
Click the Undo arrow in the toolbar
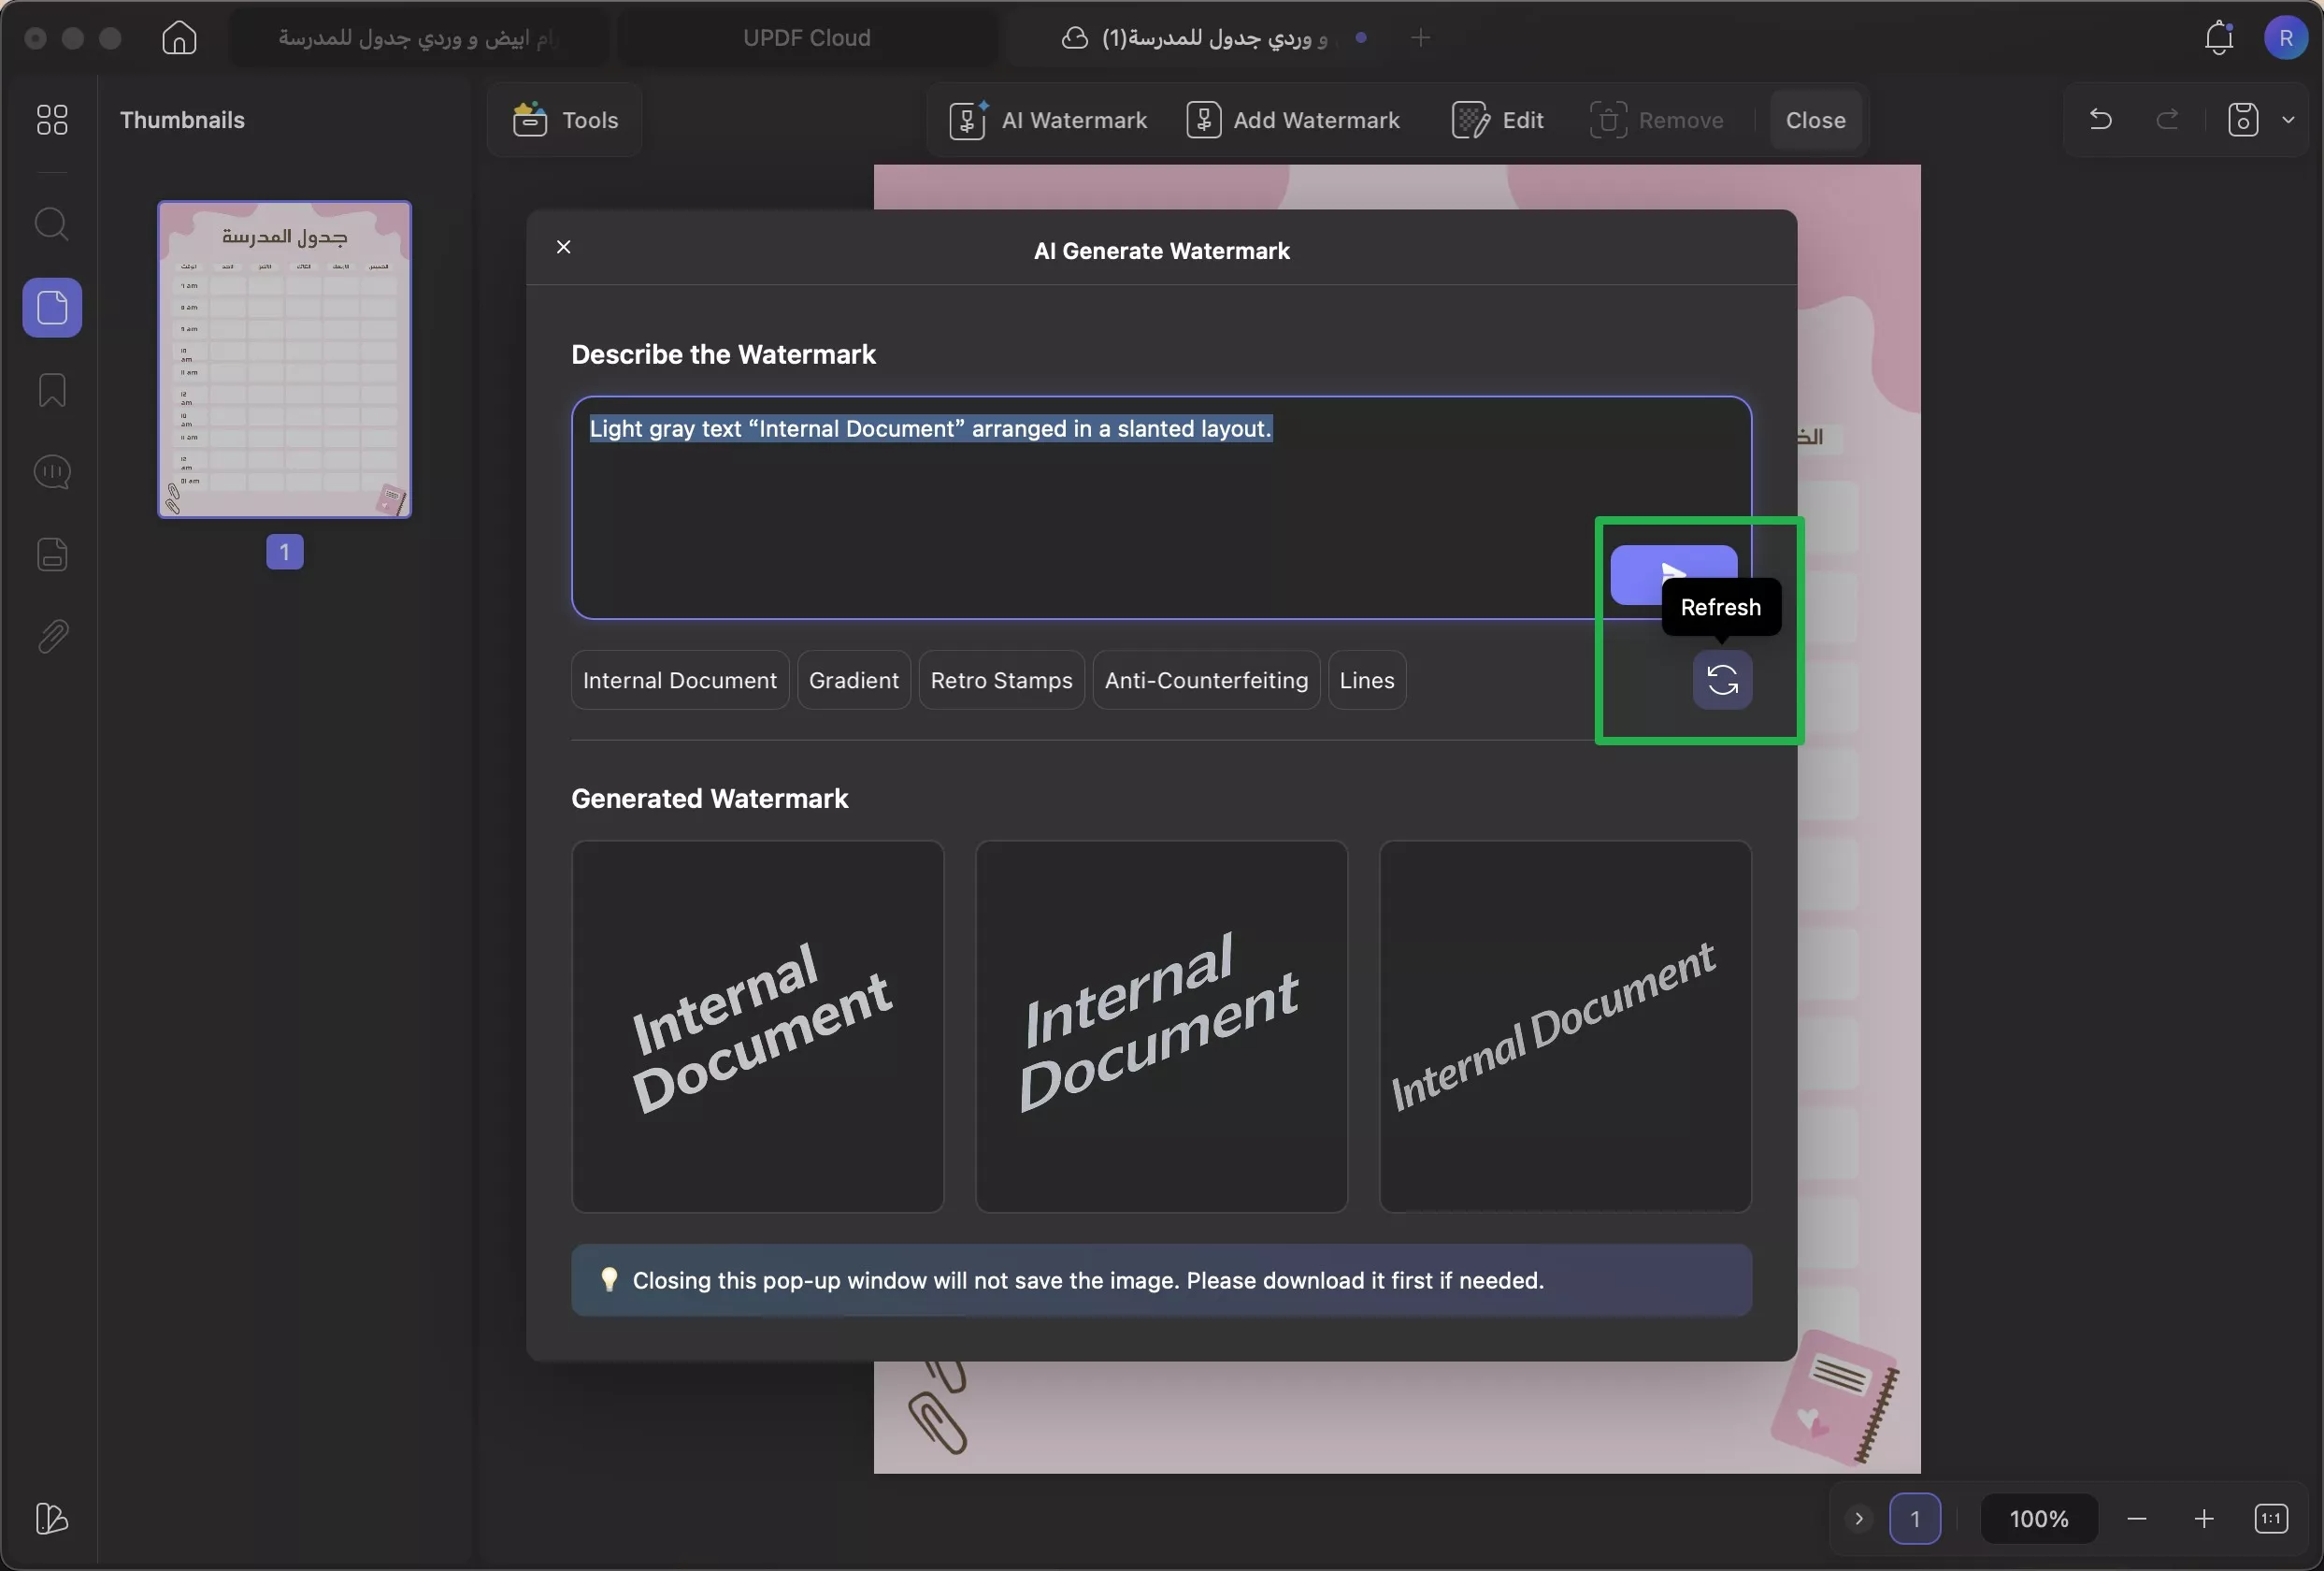click(x=2100, y=120)
